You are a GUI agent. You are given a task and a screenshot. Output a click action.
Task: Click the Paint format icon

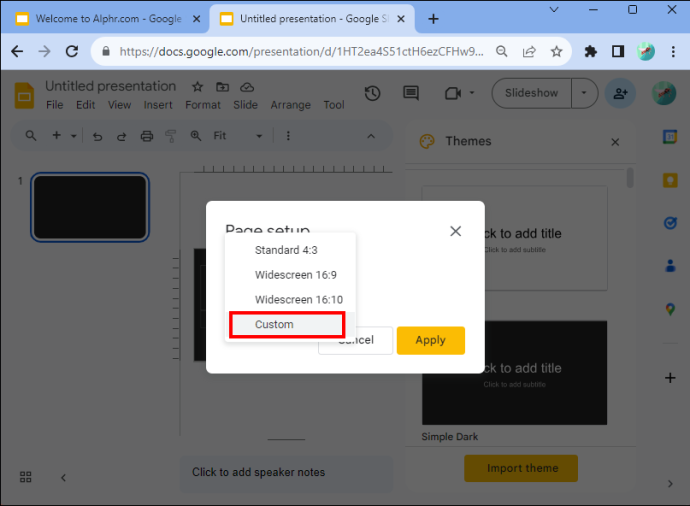tap(170, 136)
